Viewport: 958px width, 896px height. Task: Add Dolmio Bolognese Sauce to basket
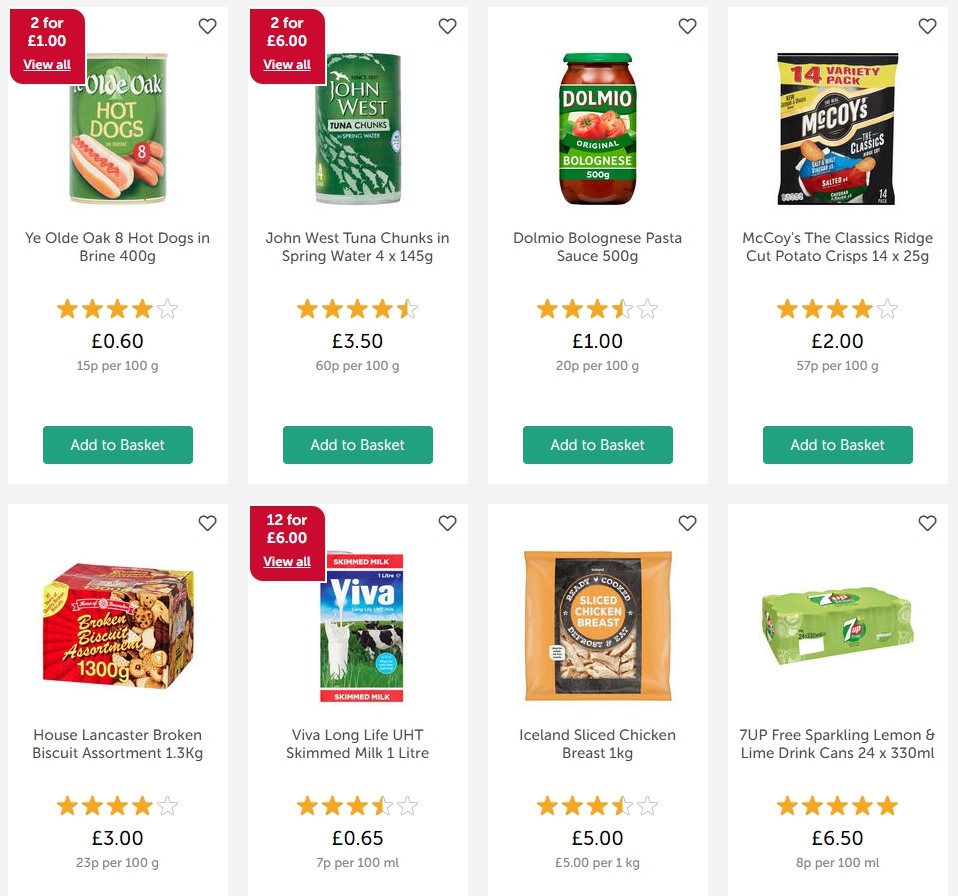coord(598,445)
